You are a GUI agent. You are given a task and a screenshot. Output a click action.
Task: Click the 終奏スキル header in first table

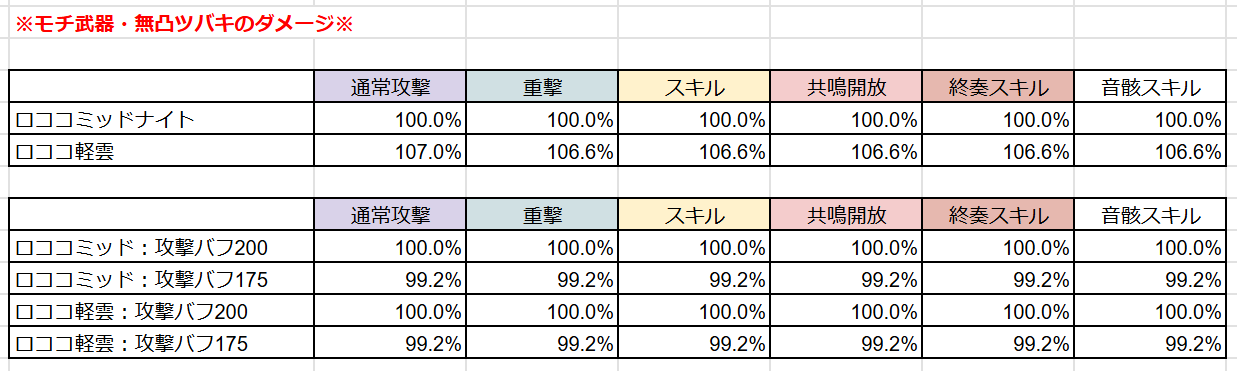coord(998,87)
